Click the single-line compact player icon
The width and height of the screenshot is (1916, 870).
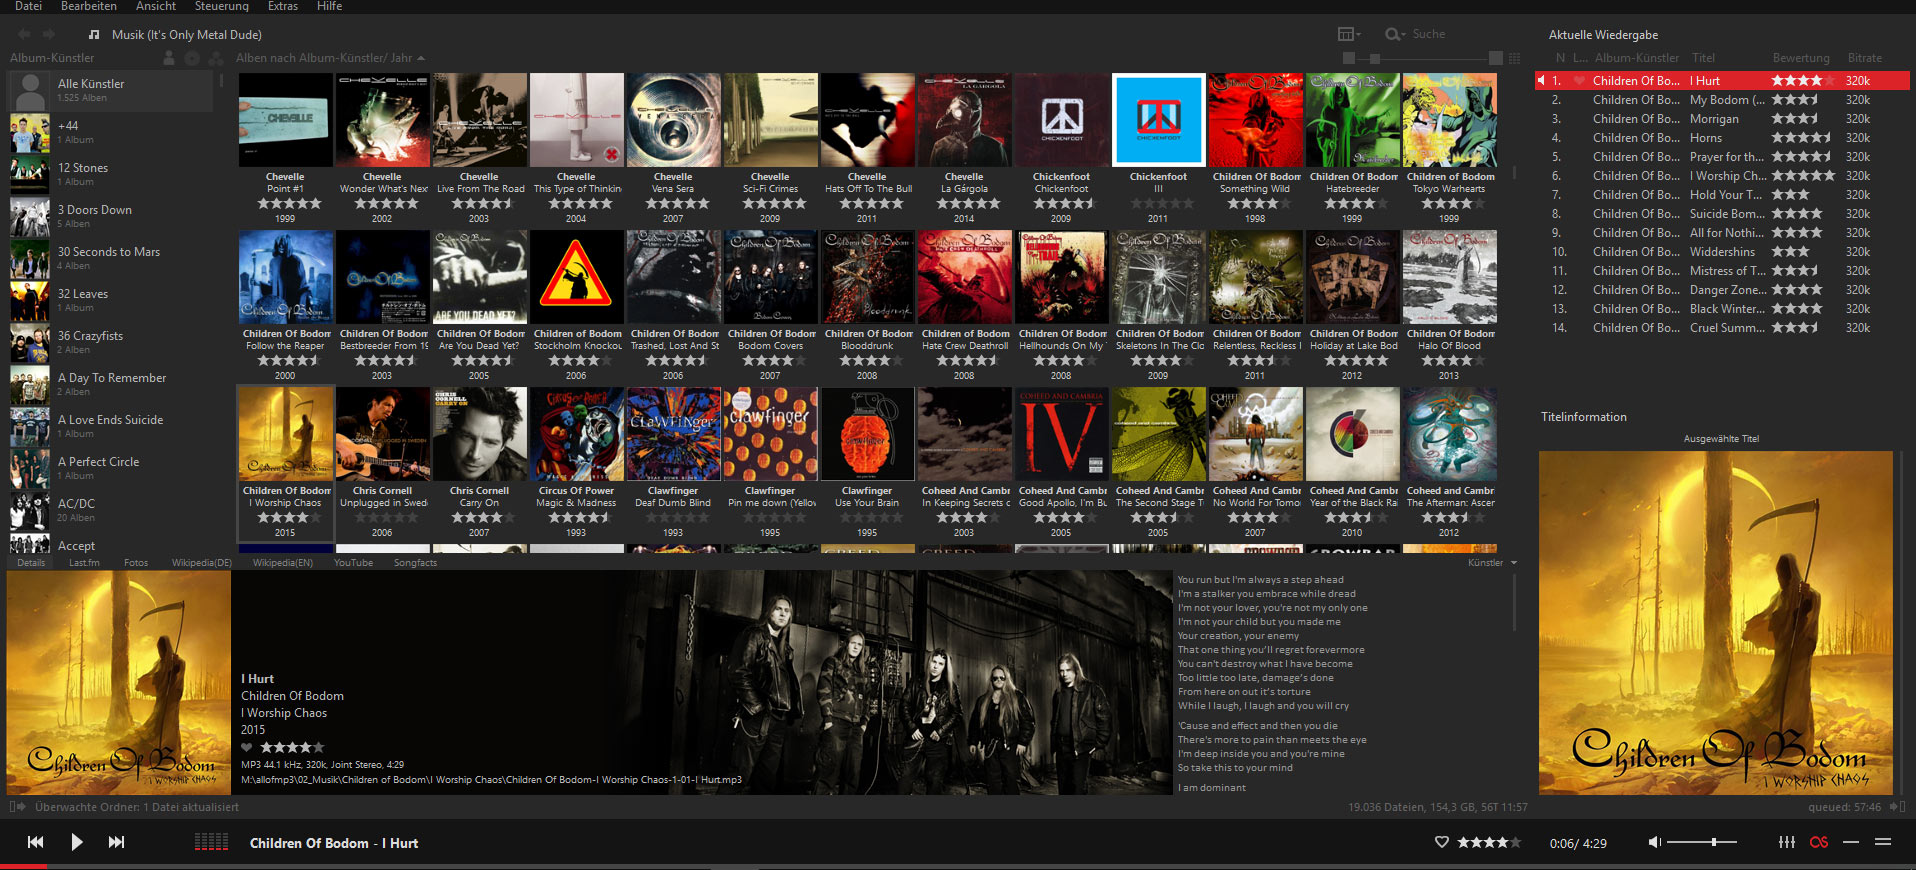1851,842
